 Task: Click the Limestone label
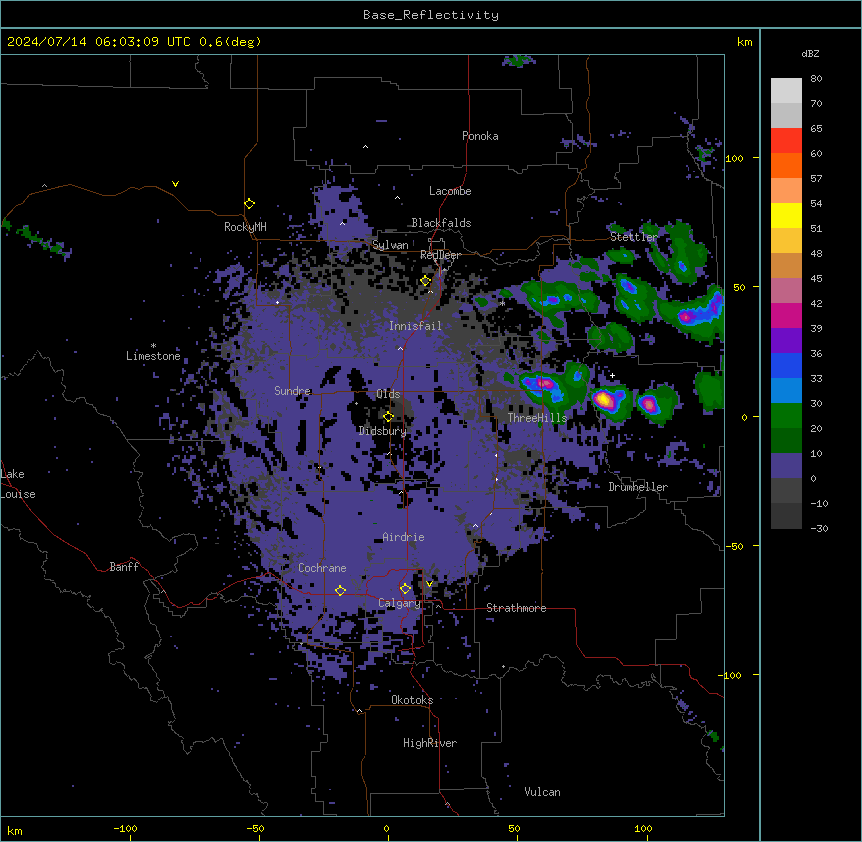[x=153, y=356]
